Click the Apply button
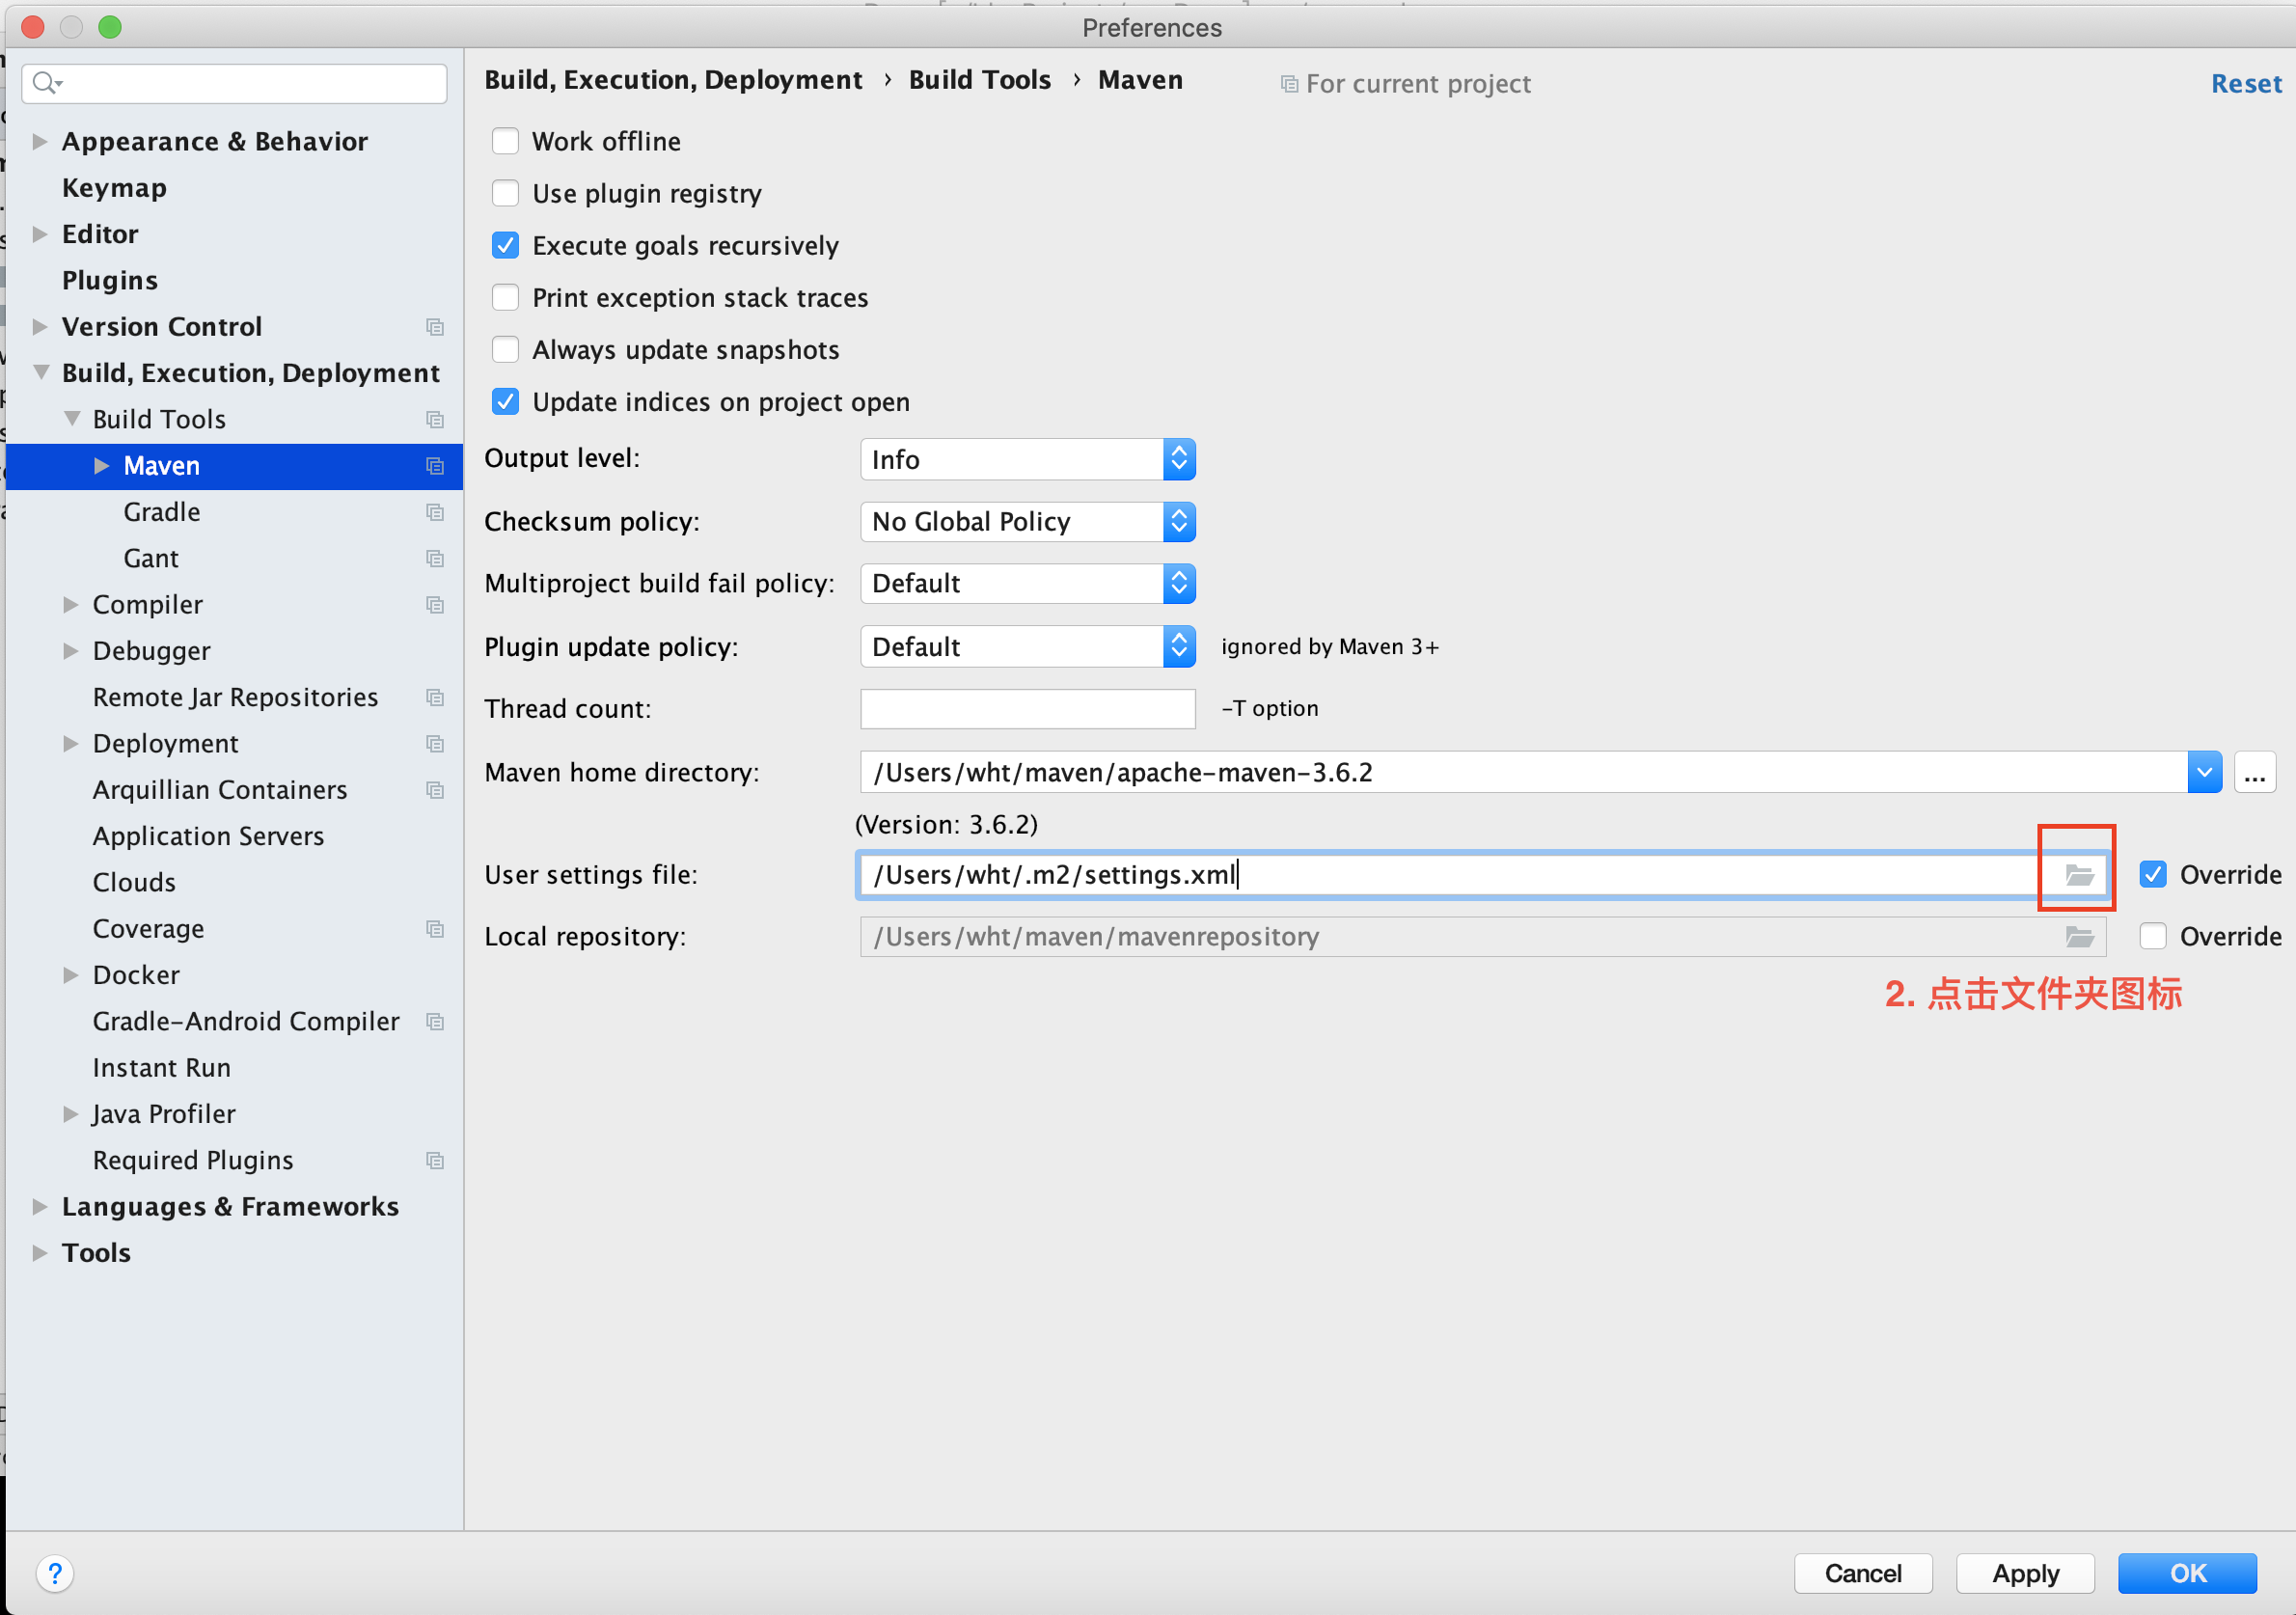 point(2025,1573)
